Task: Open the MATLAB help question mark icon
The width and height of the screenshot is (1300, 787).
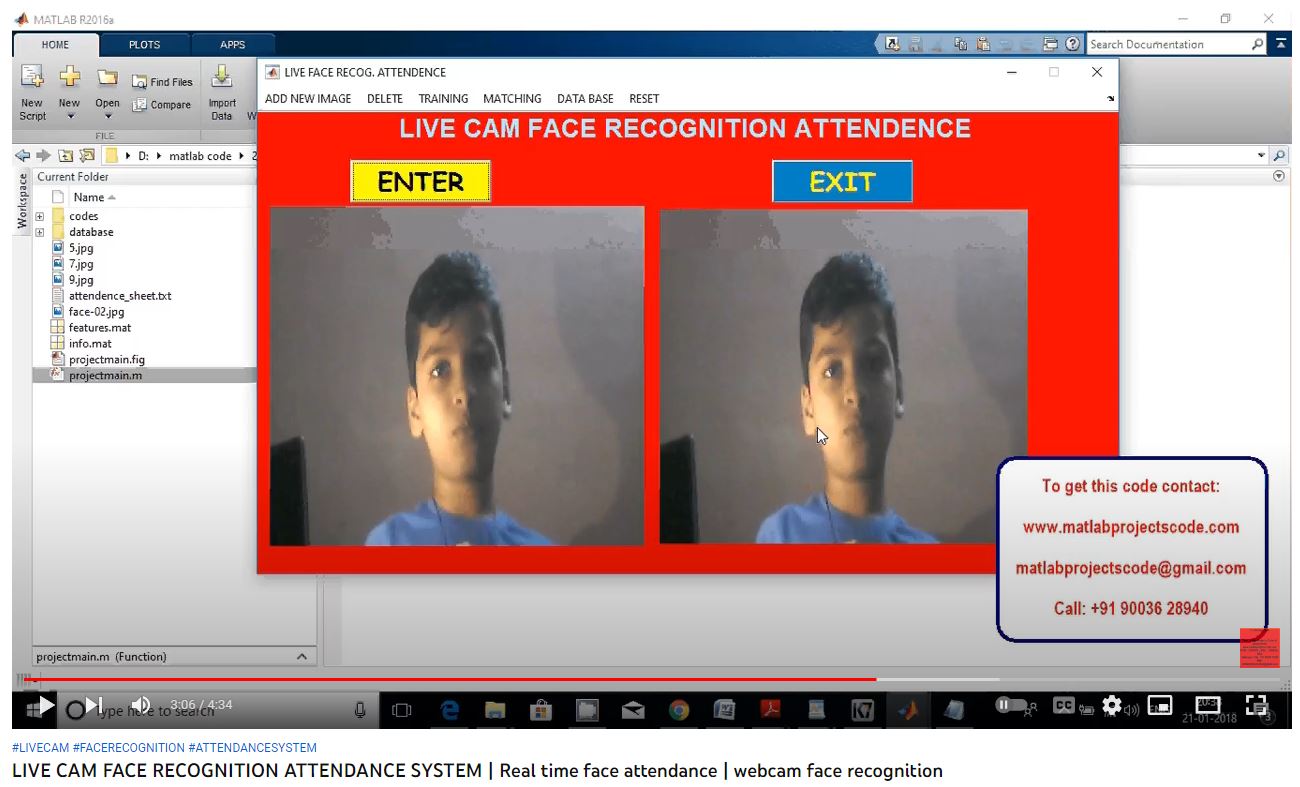Action: click(x=1072, y=44)
